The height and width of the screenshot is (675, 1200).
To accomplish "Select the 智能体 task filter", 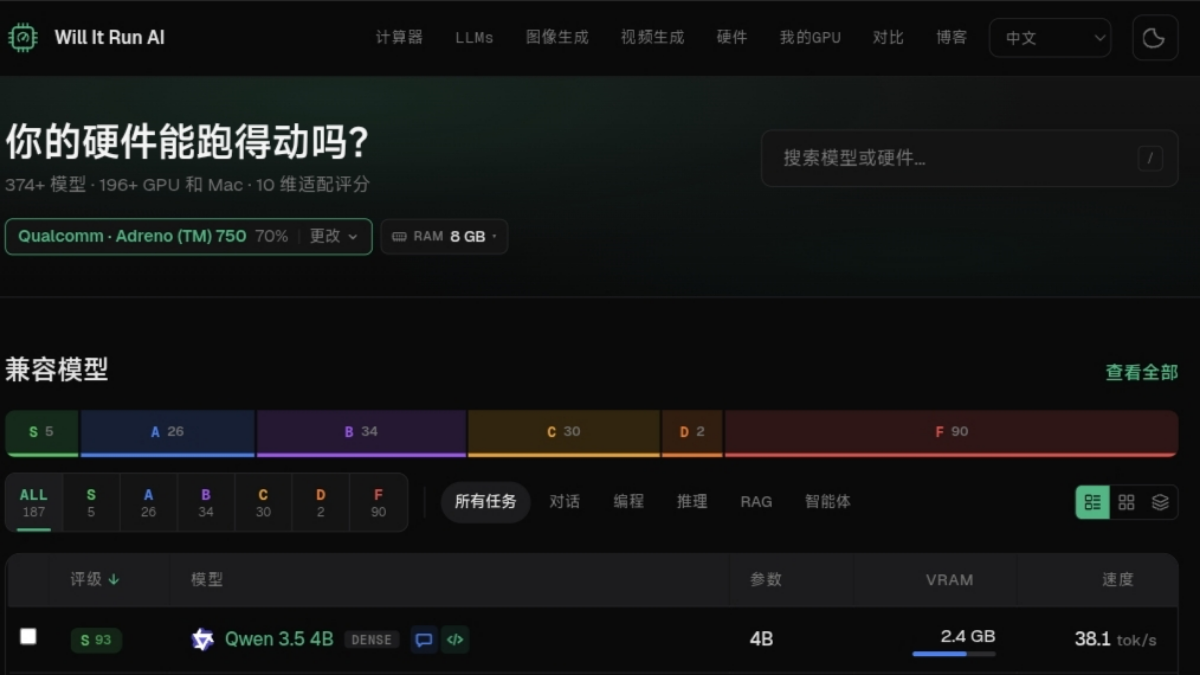I will coord(828,502).
